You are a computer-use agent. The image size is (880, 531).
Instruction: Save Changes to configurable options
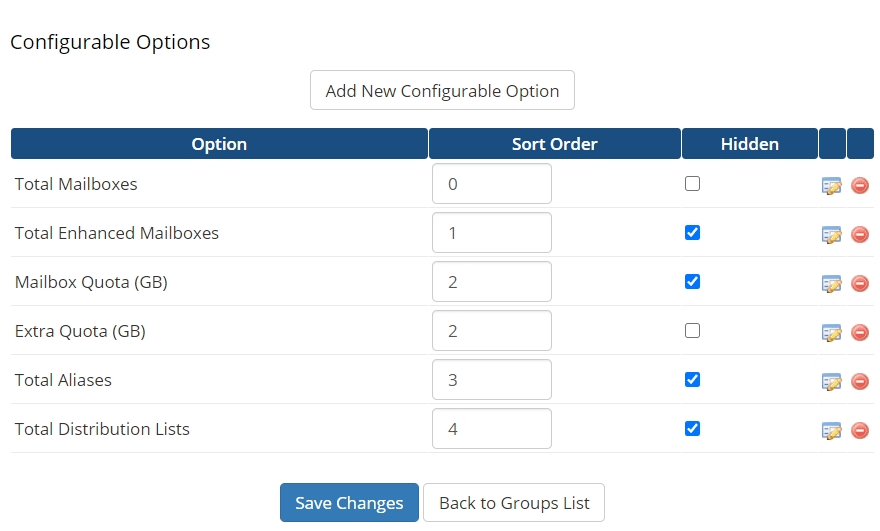pos(349,502)
